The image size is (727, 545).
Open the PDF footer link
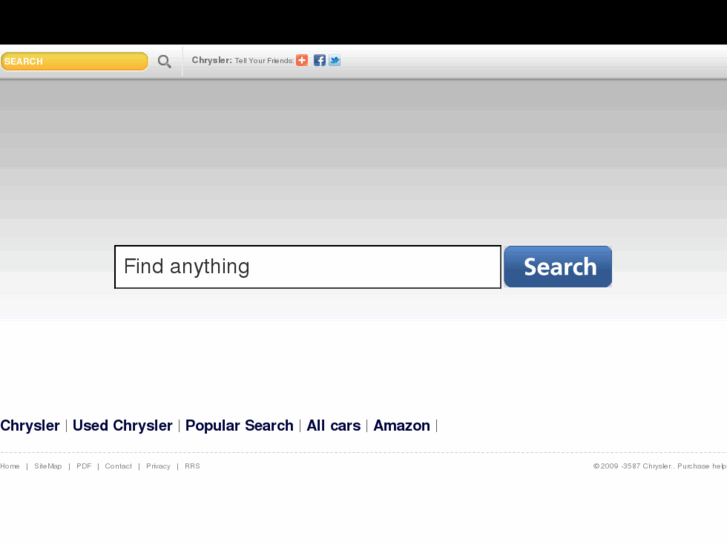[x=84, y=466]
